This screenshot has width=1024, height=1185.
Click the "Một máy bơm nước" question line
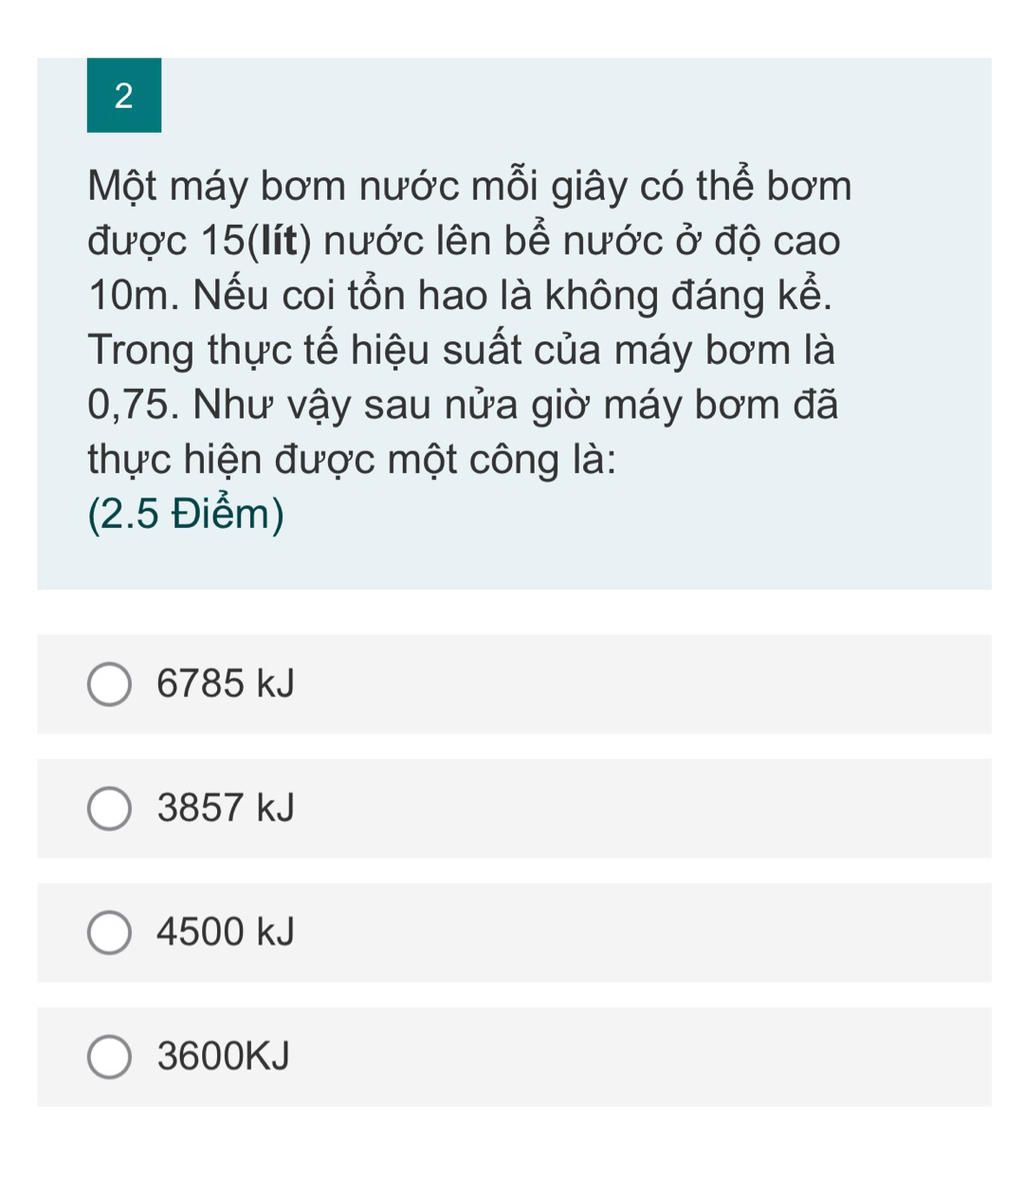pyautogui.click(x=470, y=187)
